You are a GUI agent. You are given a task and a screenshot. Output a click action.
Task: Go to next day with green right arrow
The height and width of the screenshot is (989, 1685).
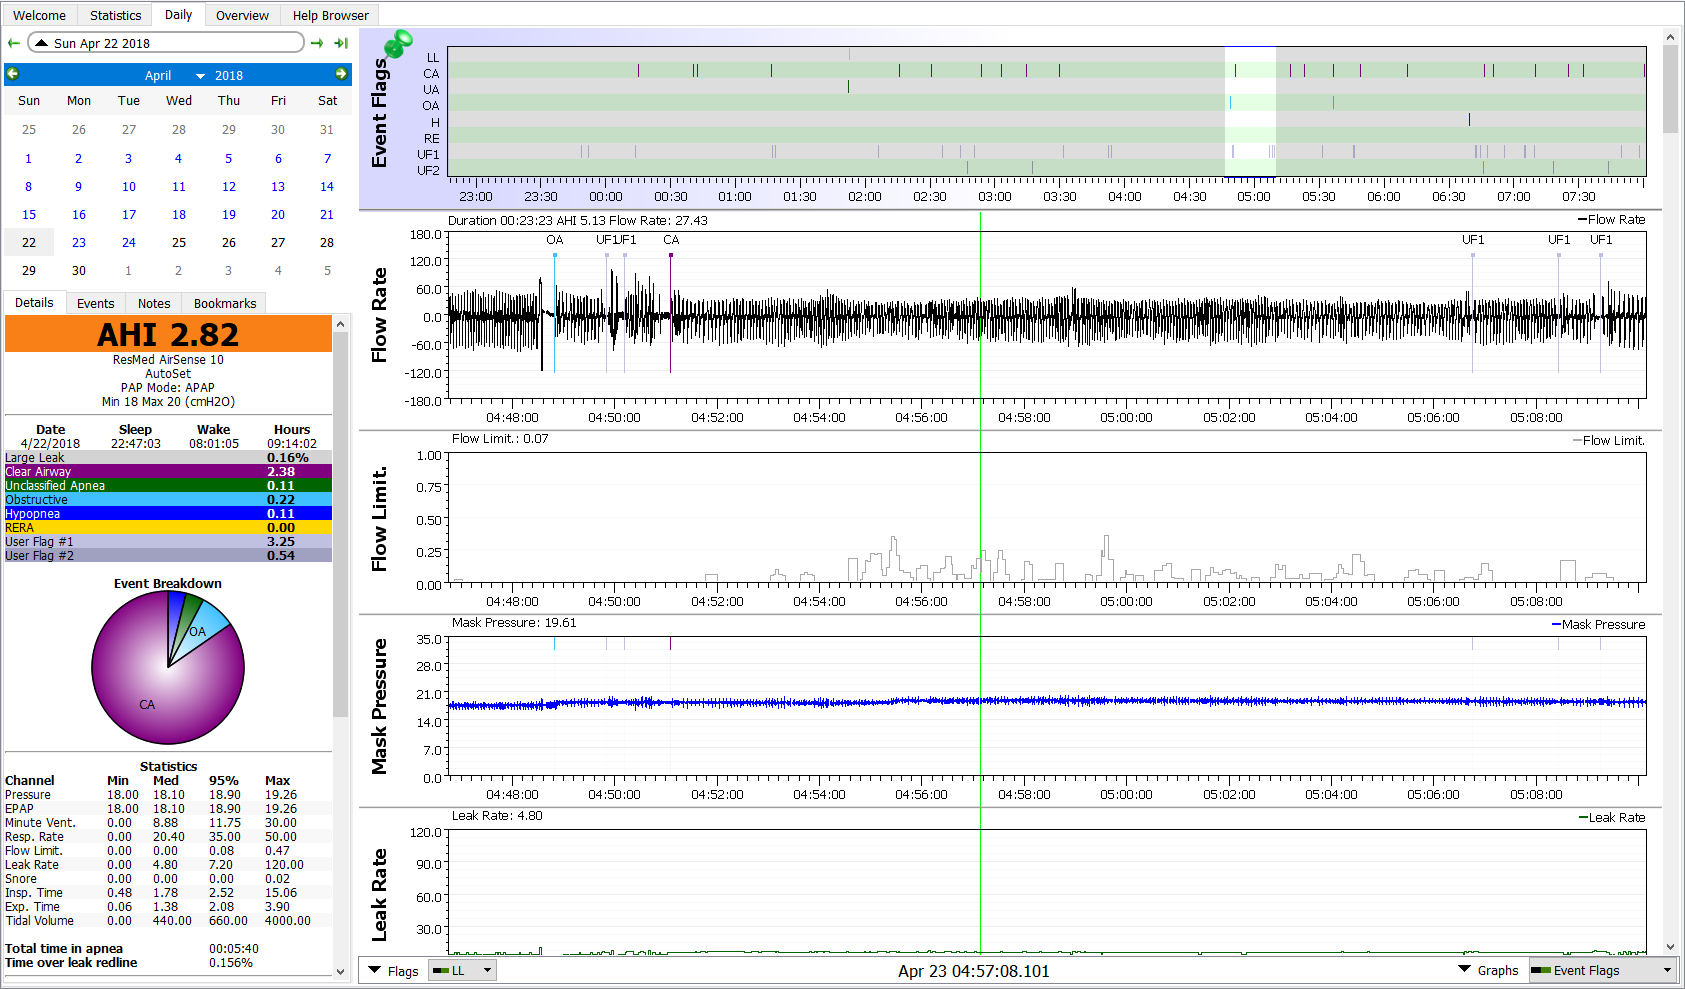(x=317, y=43)
